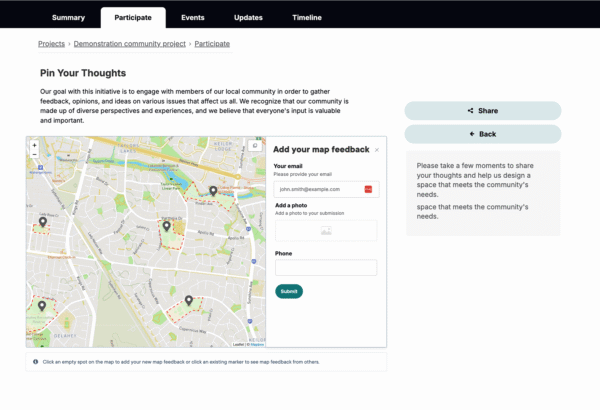The height and width of the screenshot is (410, 600).
Task: Click into the Phone input field
Action: pyautogui.click(x=326, y=267)
